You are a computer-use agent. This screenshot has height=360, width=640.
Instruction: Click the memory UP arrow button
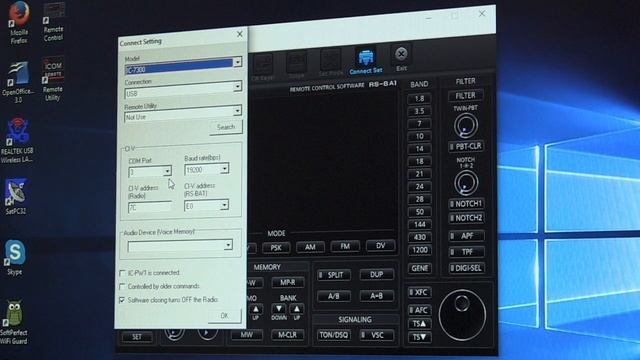[256, 309]
